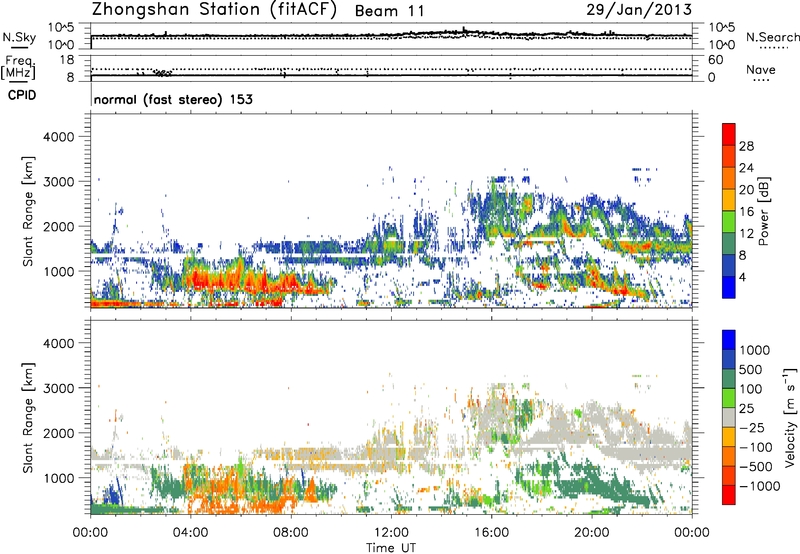Click the 'Velocity [m s-1]' axis label
Image resolution: width=800 pixels, height=554 pixels.
(789, 416)
